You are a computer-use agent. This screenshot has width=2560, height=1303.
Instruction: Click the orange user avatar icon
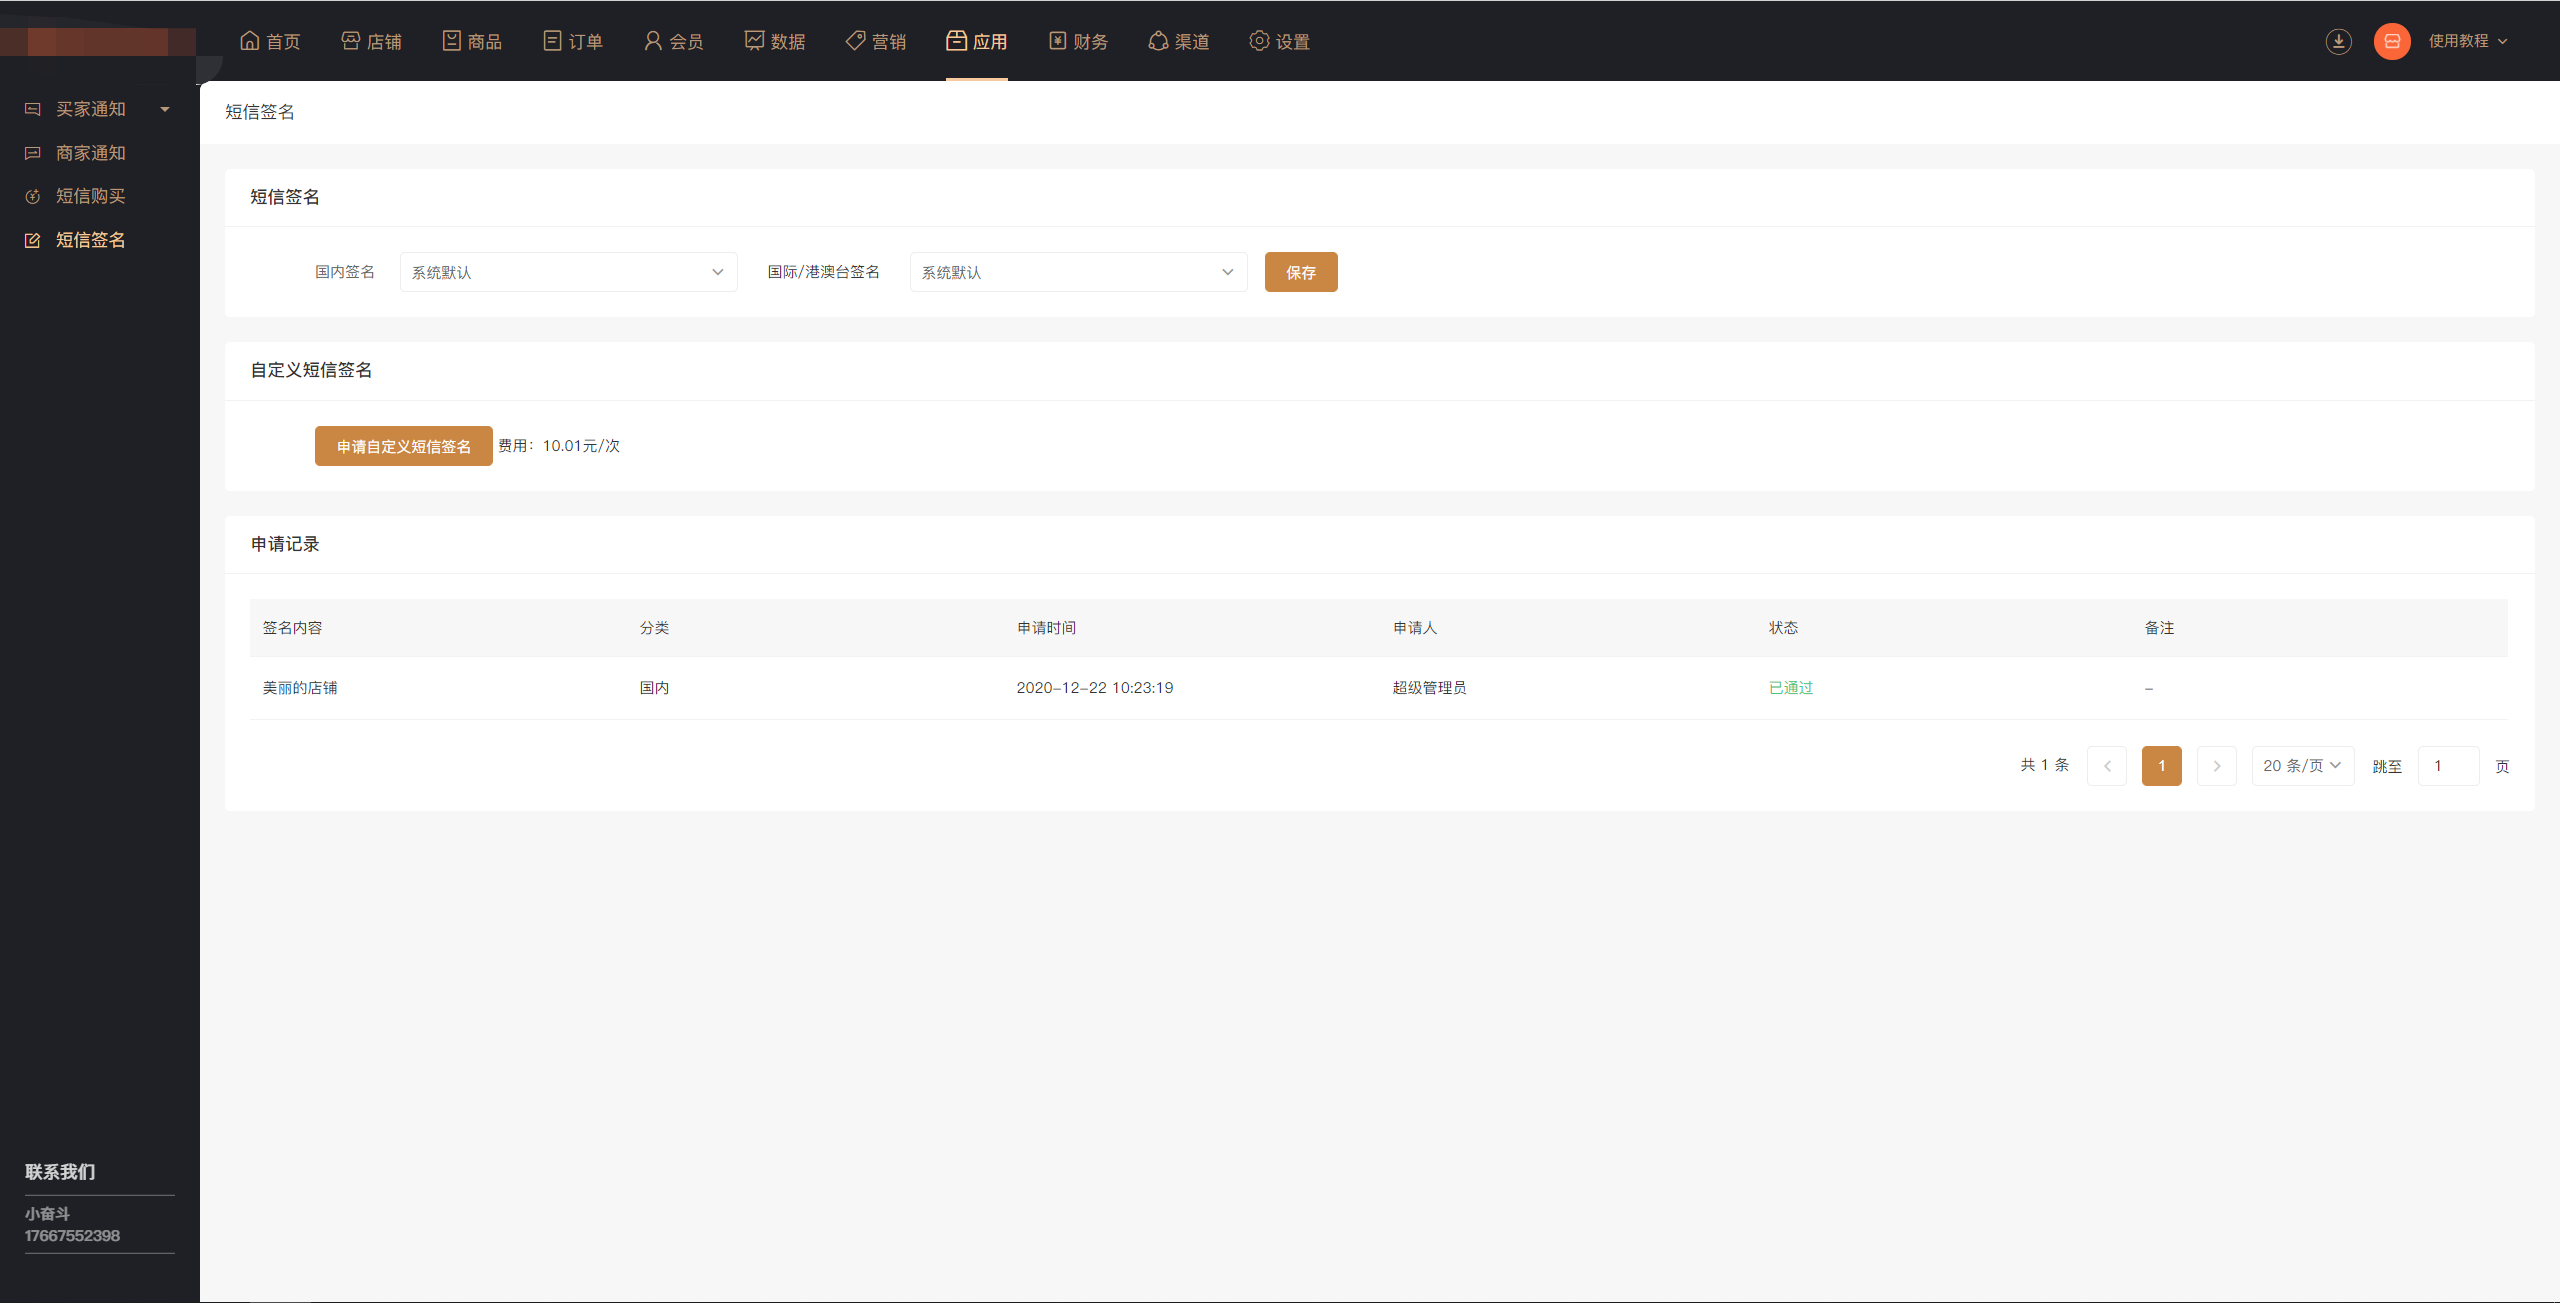pos(2392,41)
